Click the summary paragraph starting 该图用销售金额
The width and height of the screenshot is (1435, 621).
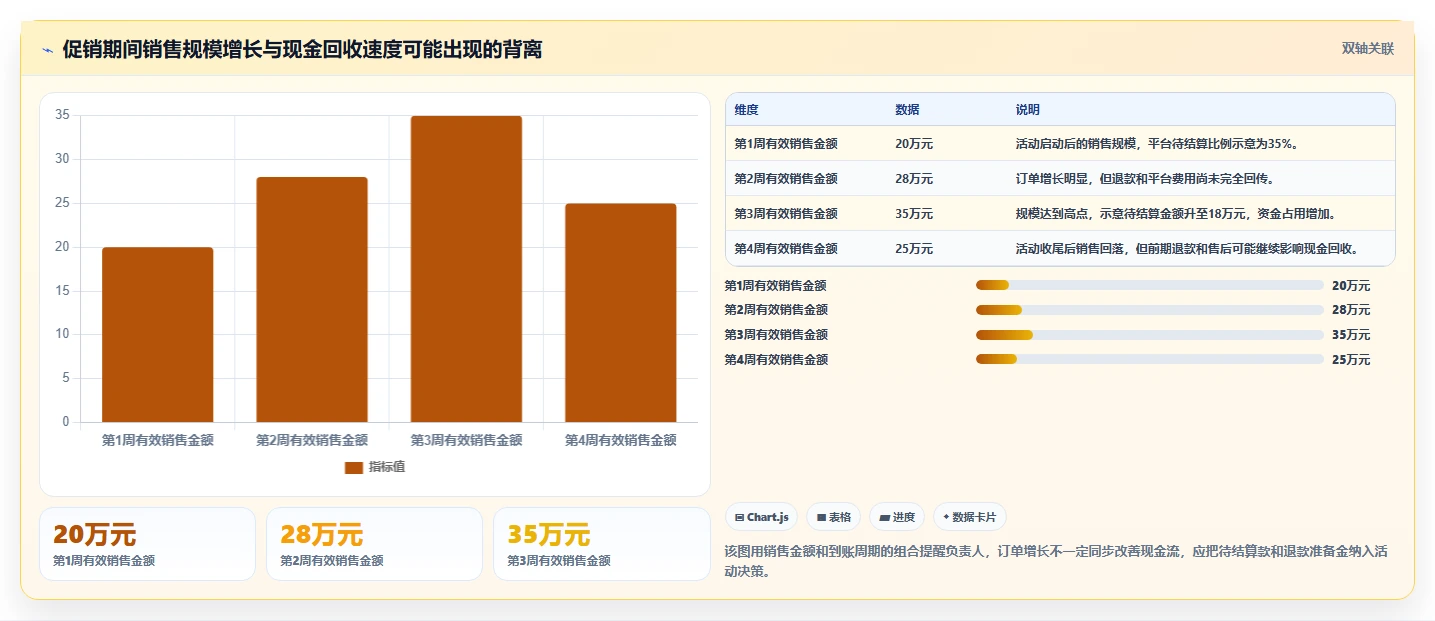click(x=1055, y=562)
